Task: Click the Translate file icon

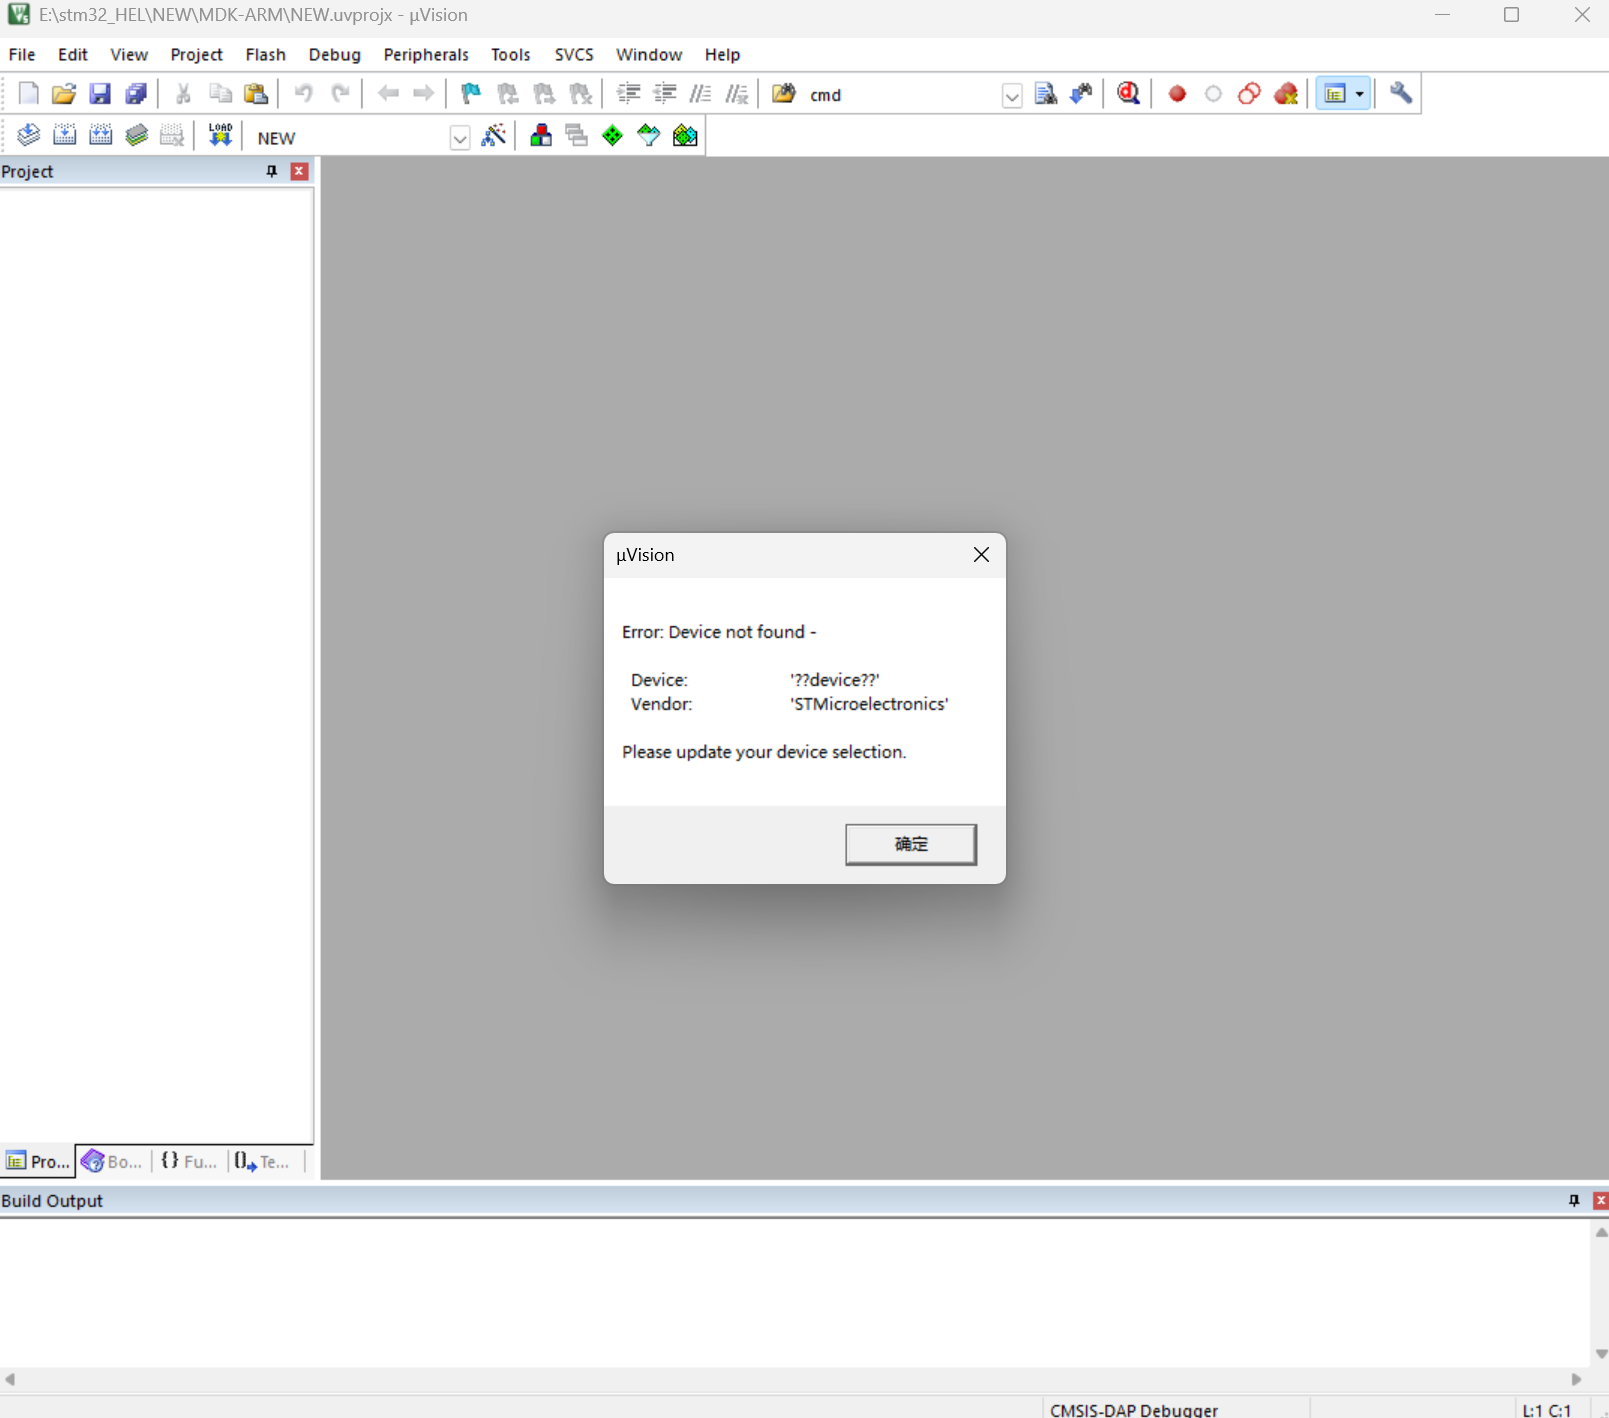Action: 28,136
